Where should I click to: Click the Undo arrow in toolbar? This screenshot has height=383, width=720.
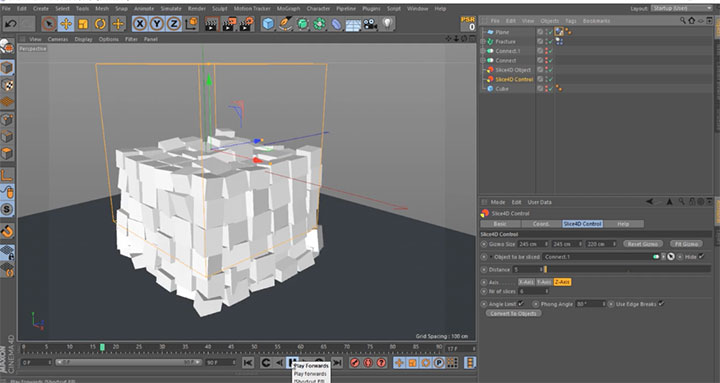pyautogui.click(x=11, y=24)
